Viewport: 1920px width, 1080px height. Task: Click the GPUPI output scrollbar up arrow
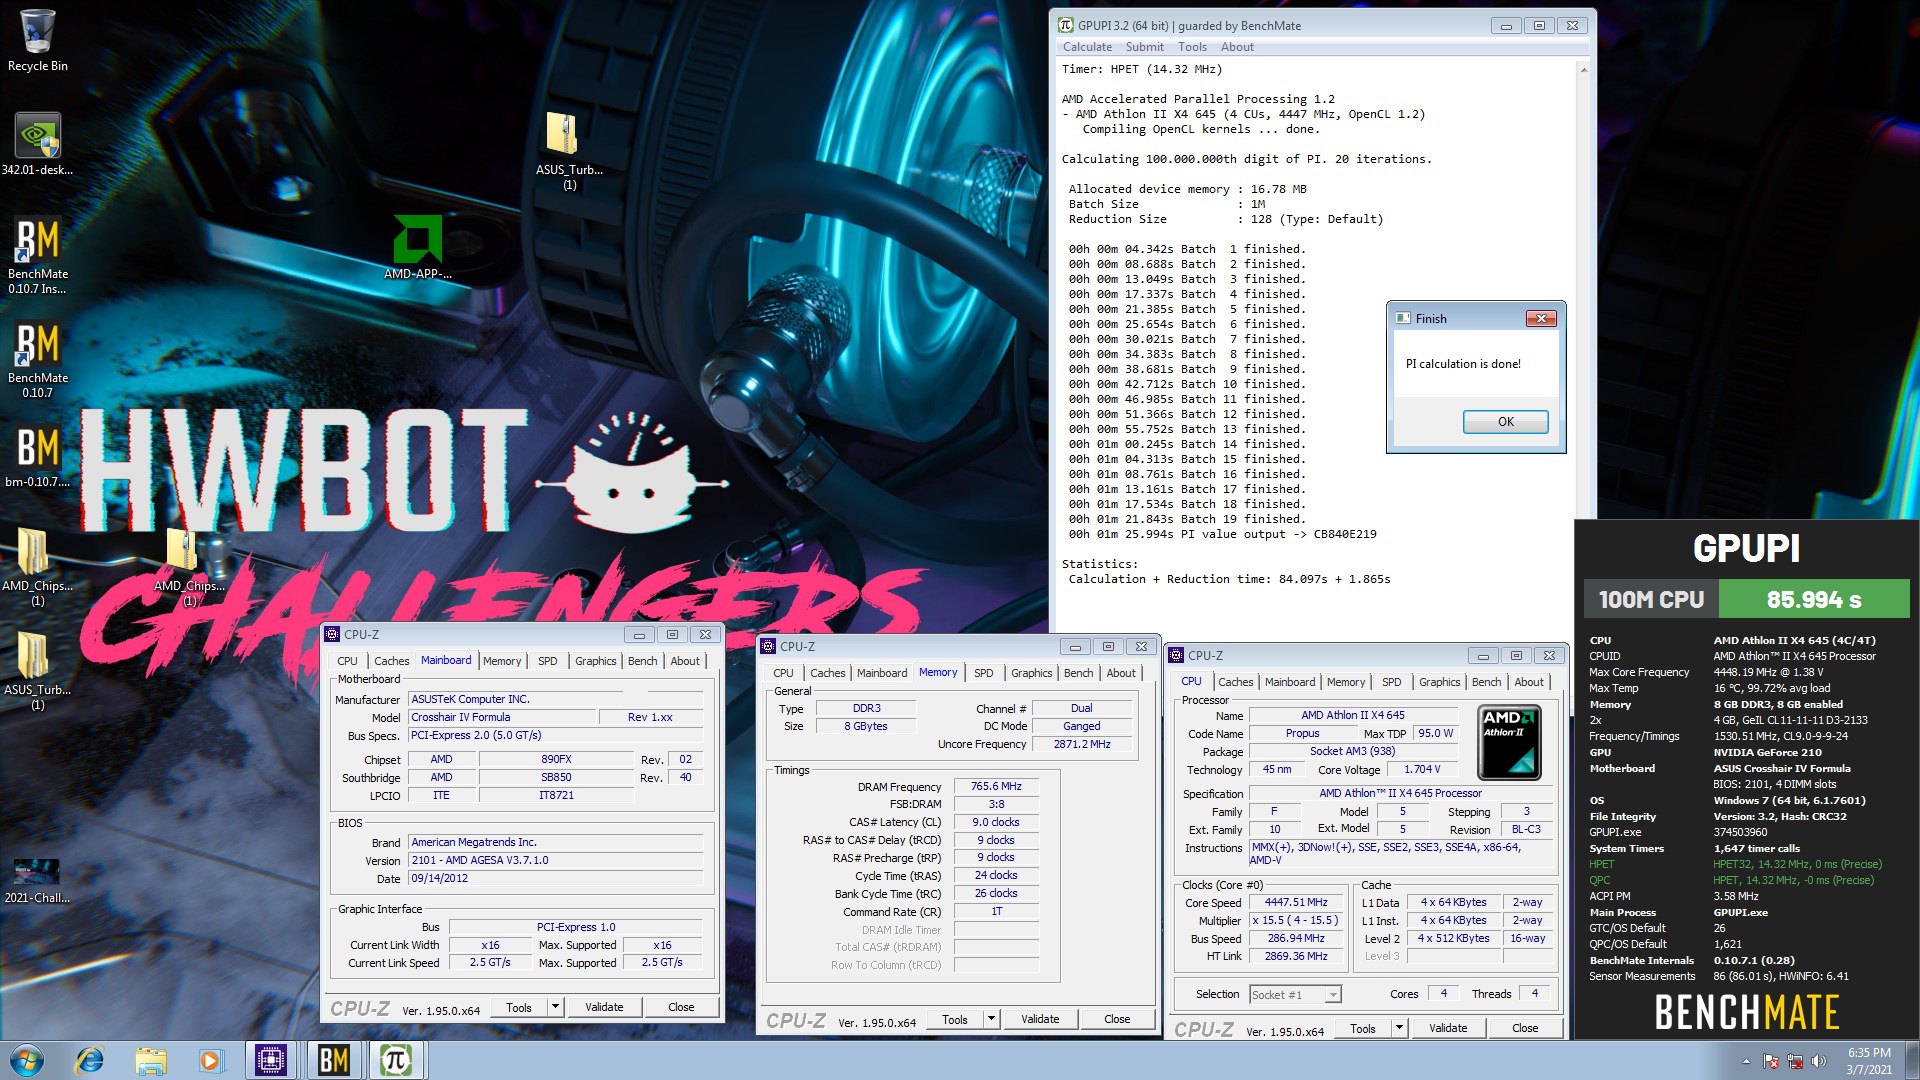coord(1583,70)
